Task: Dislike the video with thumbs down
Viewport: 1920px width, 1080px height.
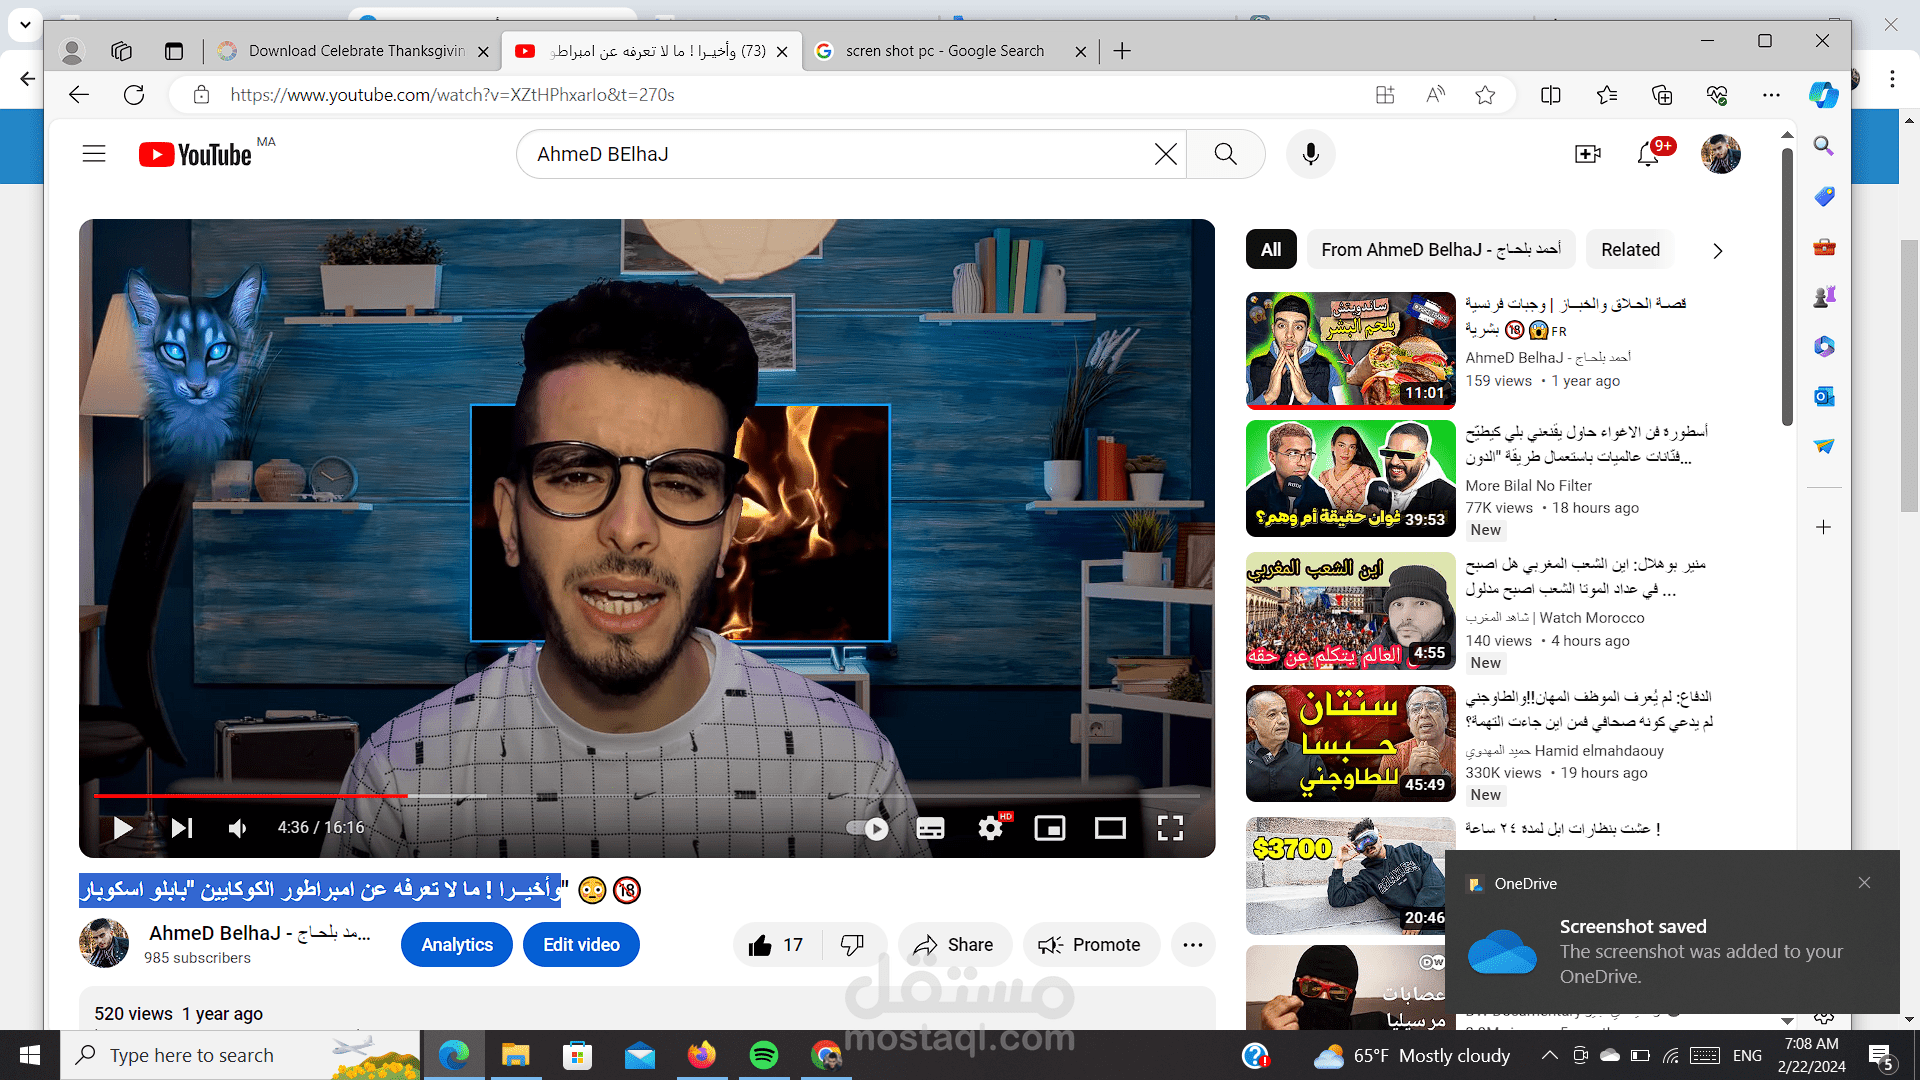Action: [852, 945]
